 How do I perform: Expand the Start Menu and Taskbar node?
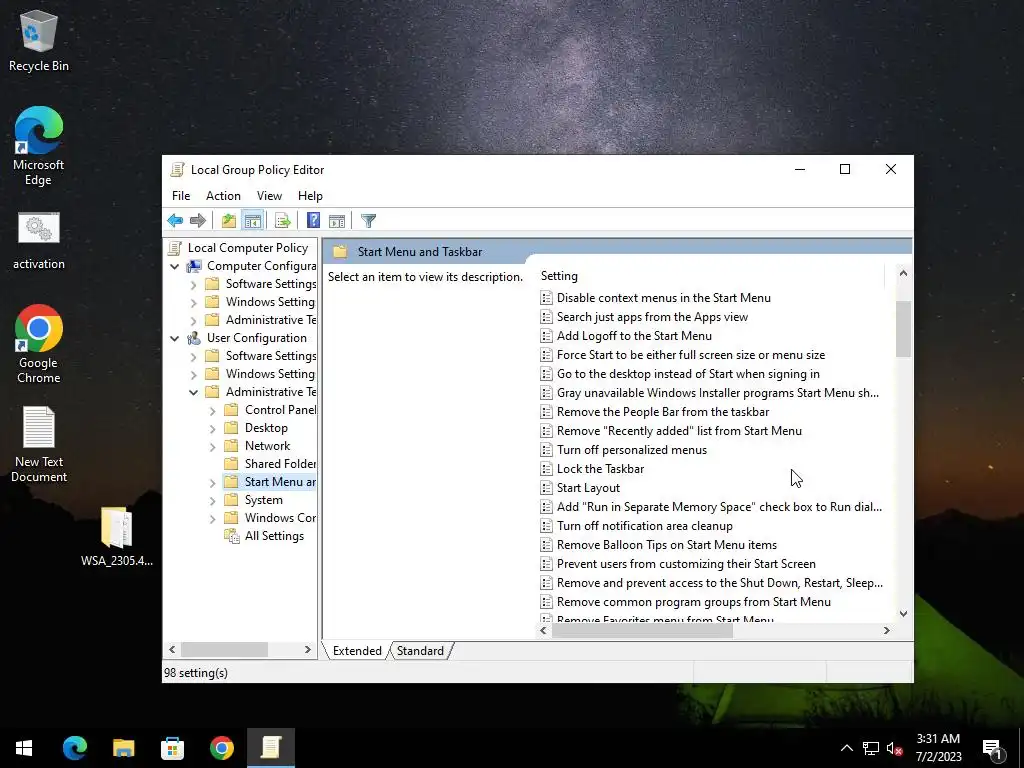[x=212, y=483]
